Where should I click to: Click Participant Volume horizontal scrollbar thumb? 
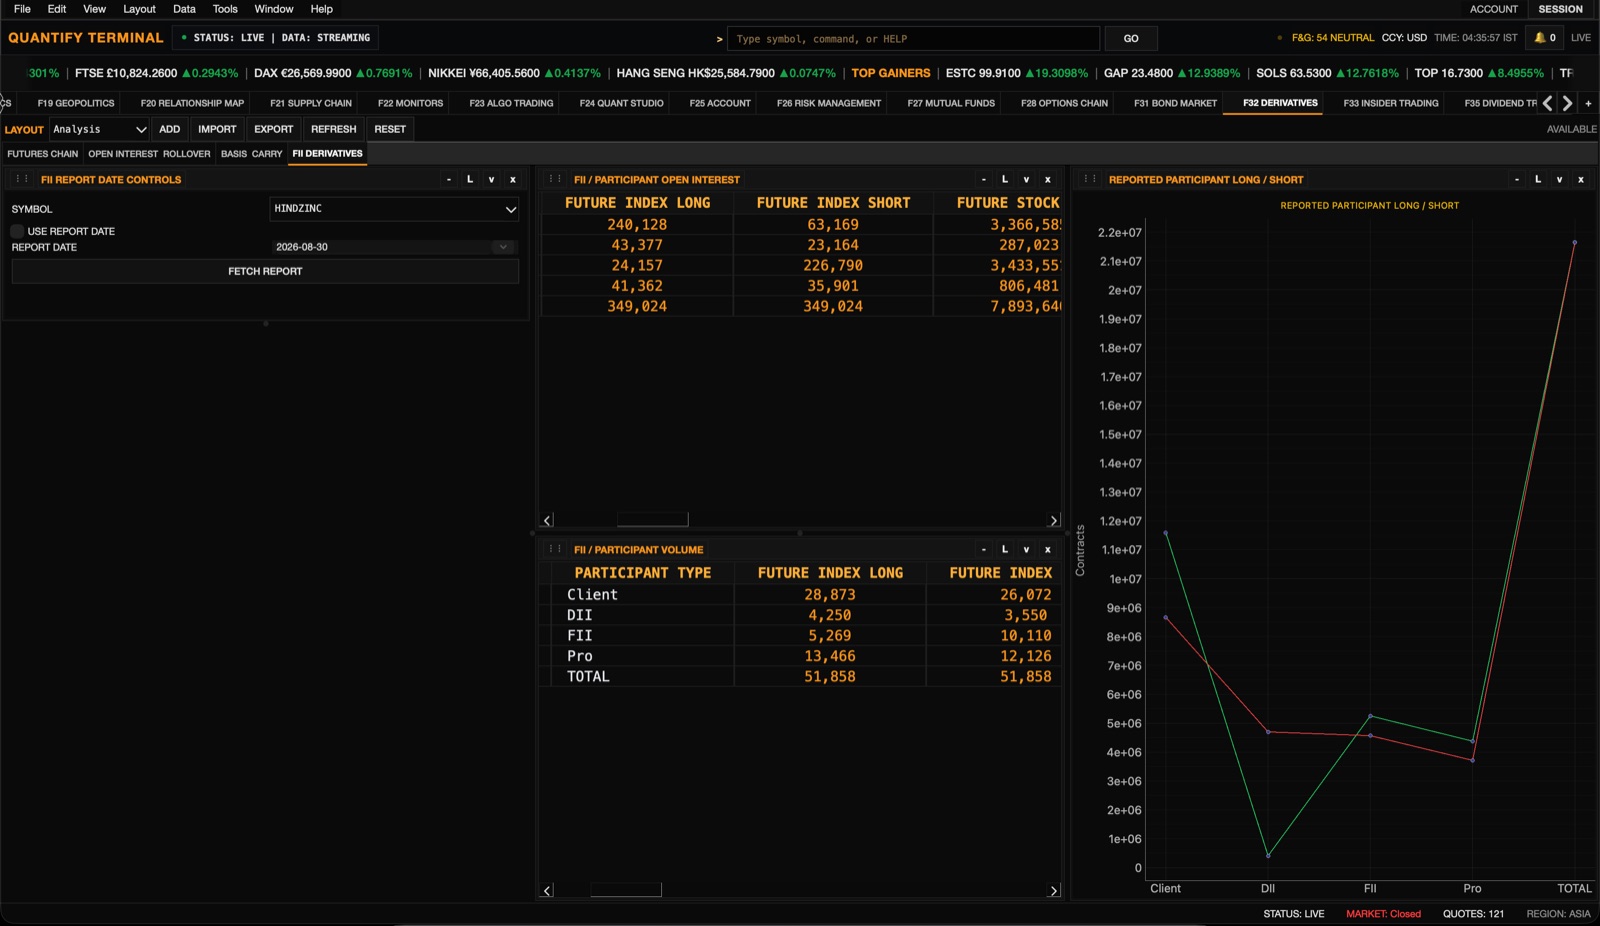626,890
